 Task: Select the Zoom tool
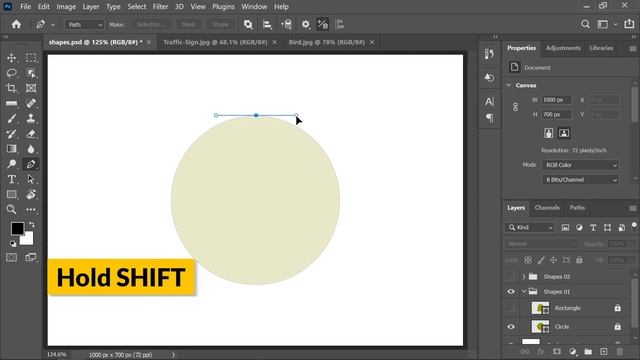(x=11, y=209)
